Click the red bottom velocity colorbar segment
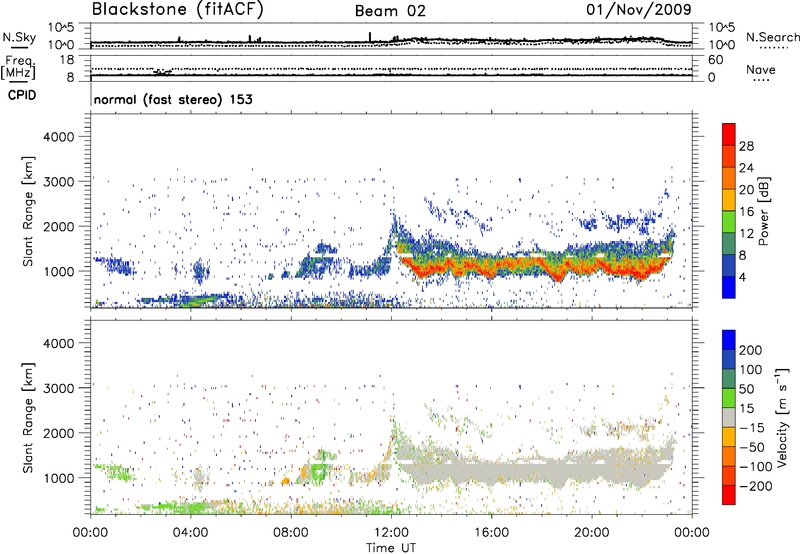 click(729, 495)
